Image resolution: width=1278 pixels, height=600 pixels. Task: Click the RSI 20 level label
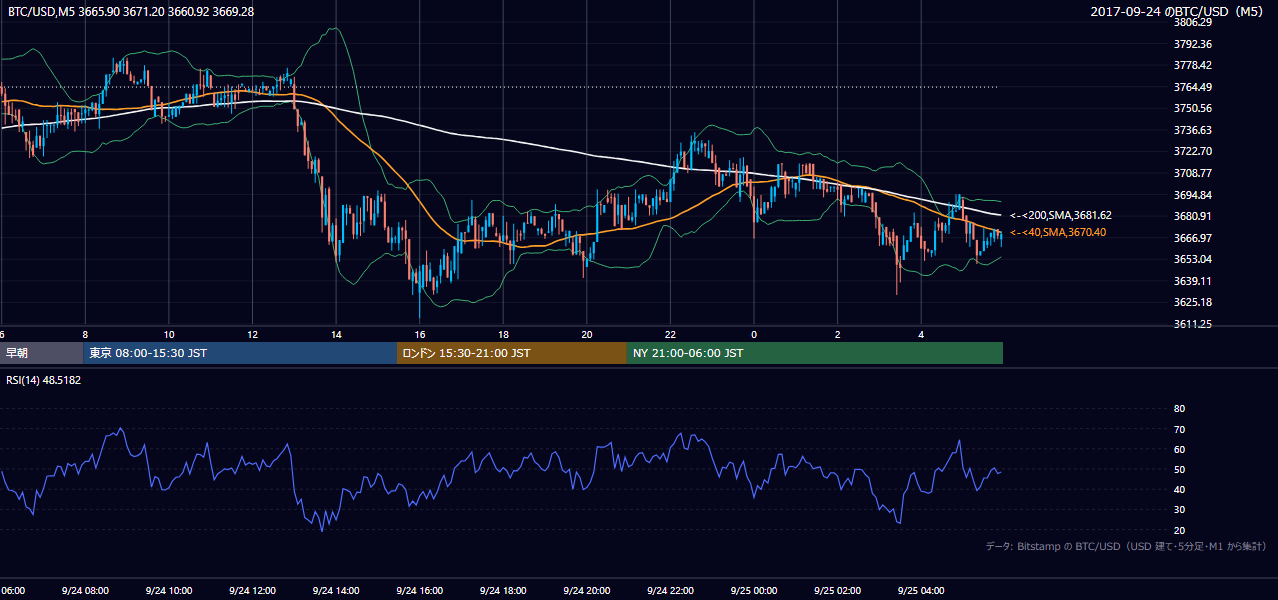pos(1179,530)
